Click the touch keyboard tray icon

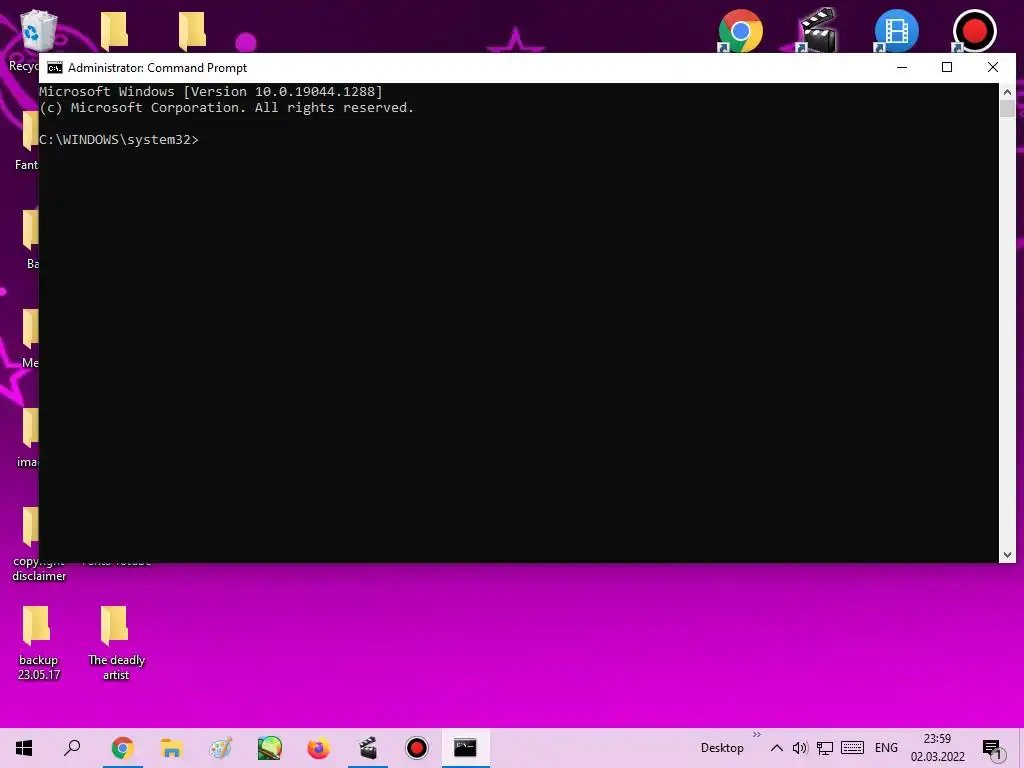[852, 748]
